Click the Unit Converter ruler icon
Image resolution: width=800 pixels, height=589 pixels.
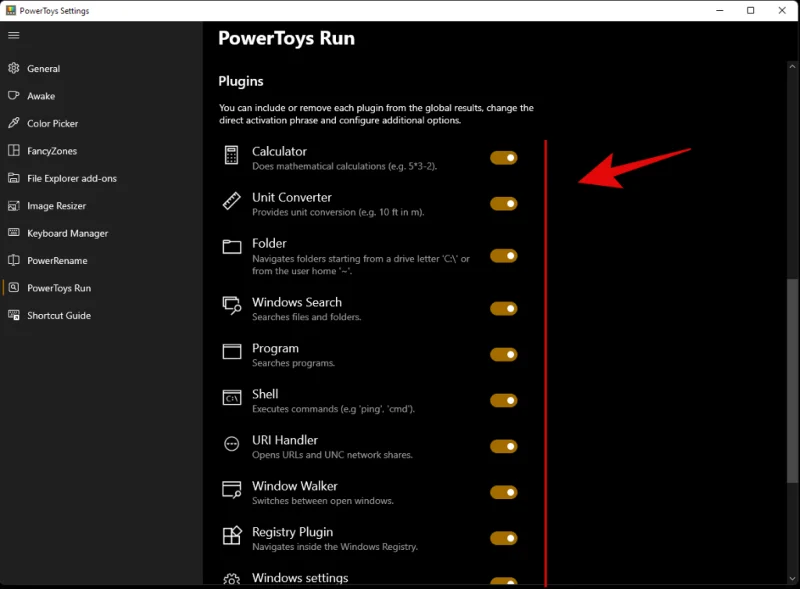tap(231, 203)
